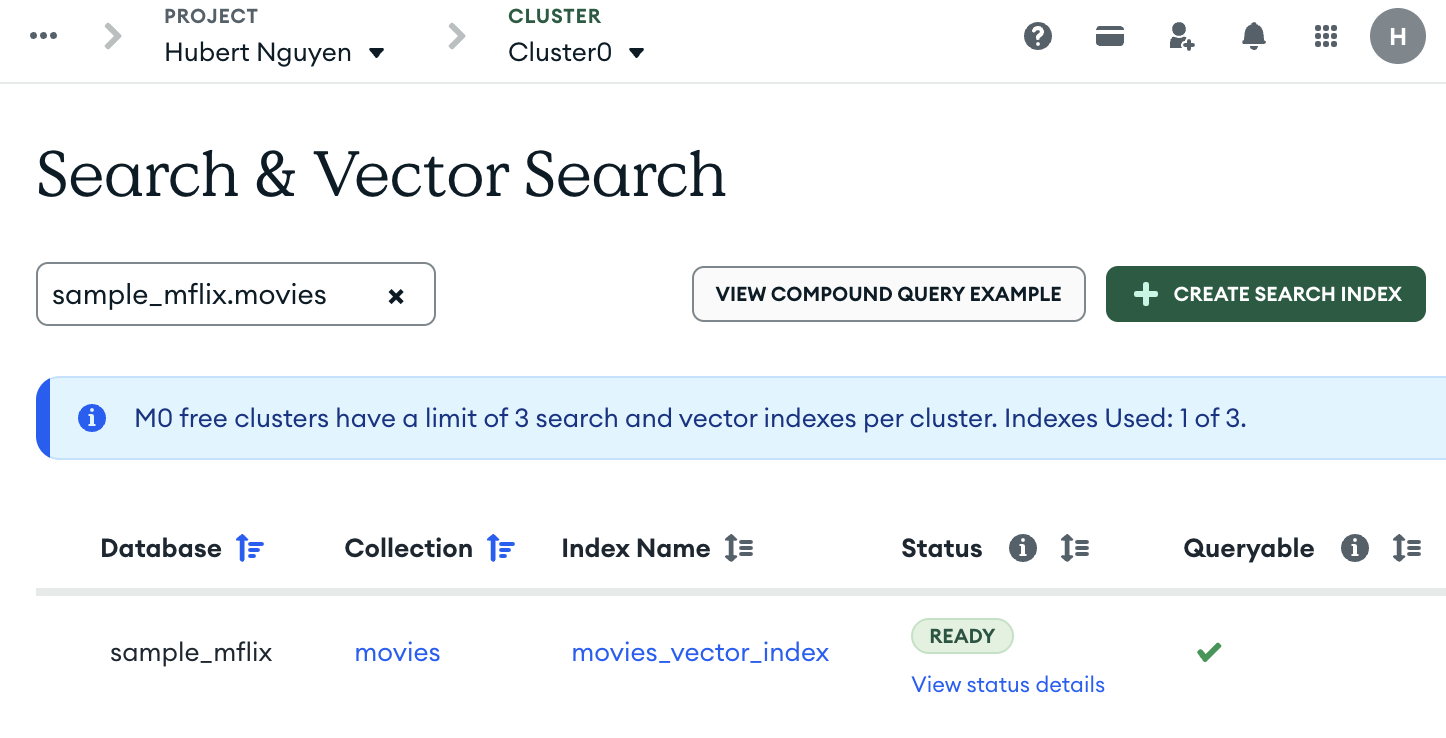1446x738 pixels.
Task: Toggle sort on the Collection column
Action: (500, 548)
